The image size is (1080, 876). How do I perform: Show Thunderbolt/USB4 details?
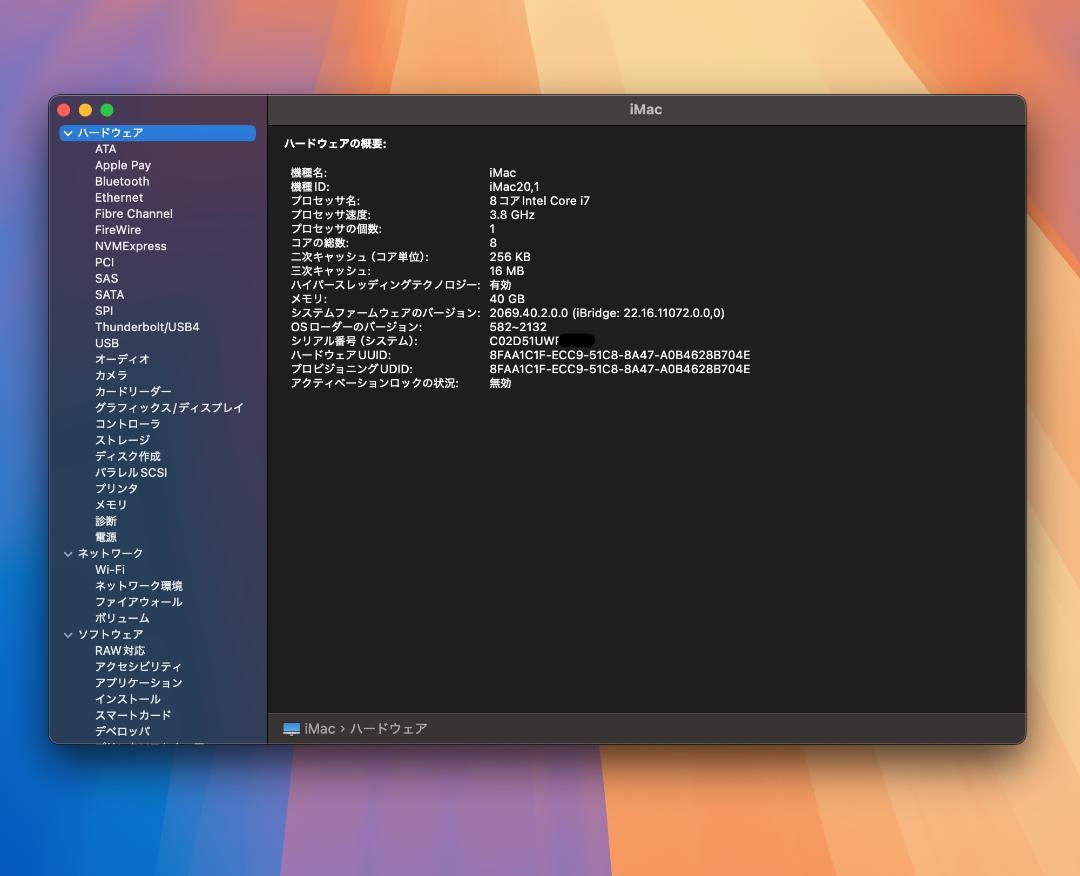pyautogui.click(x=147, y=327)
